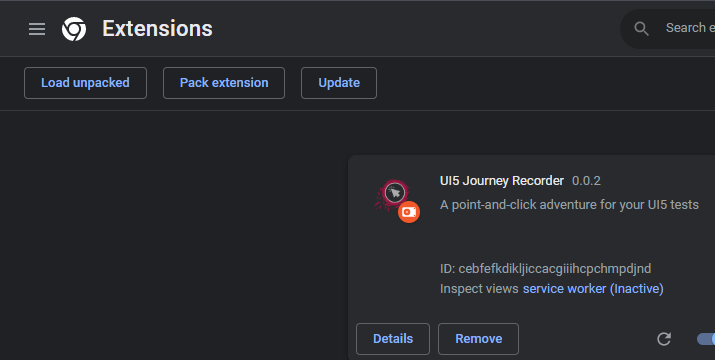The width and height of the screenshot is (715, 360).
Task: Click the UI5 Journey Recorder extension icon
Action: point(393,195)
